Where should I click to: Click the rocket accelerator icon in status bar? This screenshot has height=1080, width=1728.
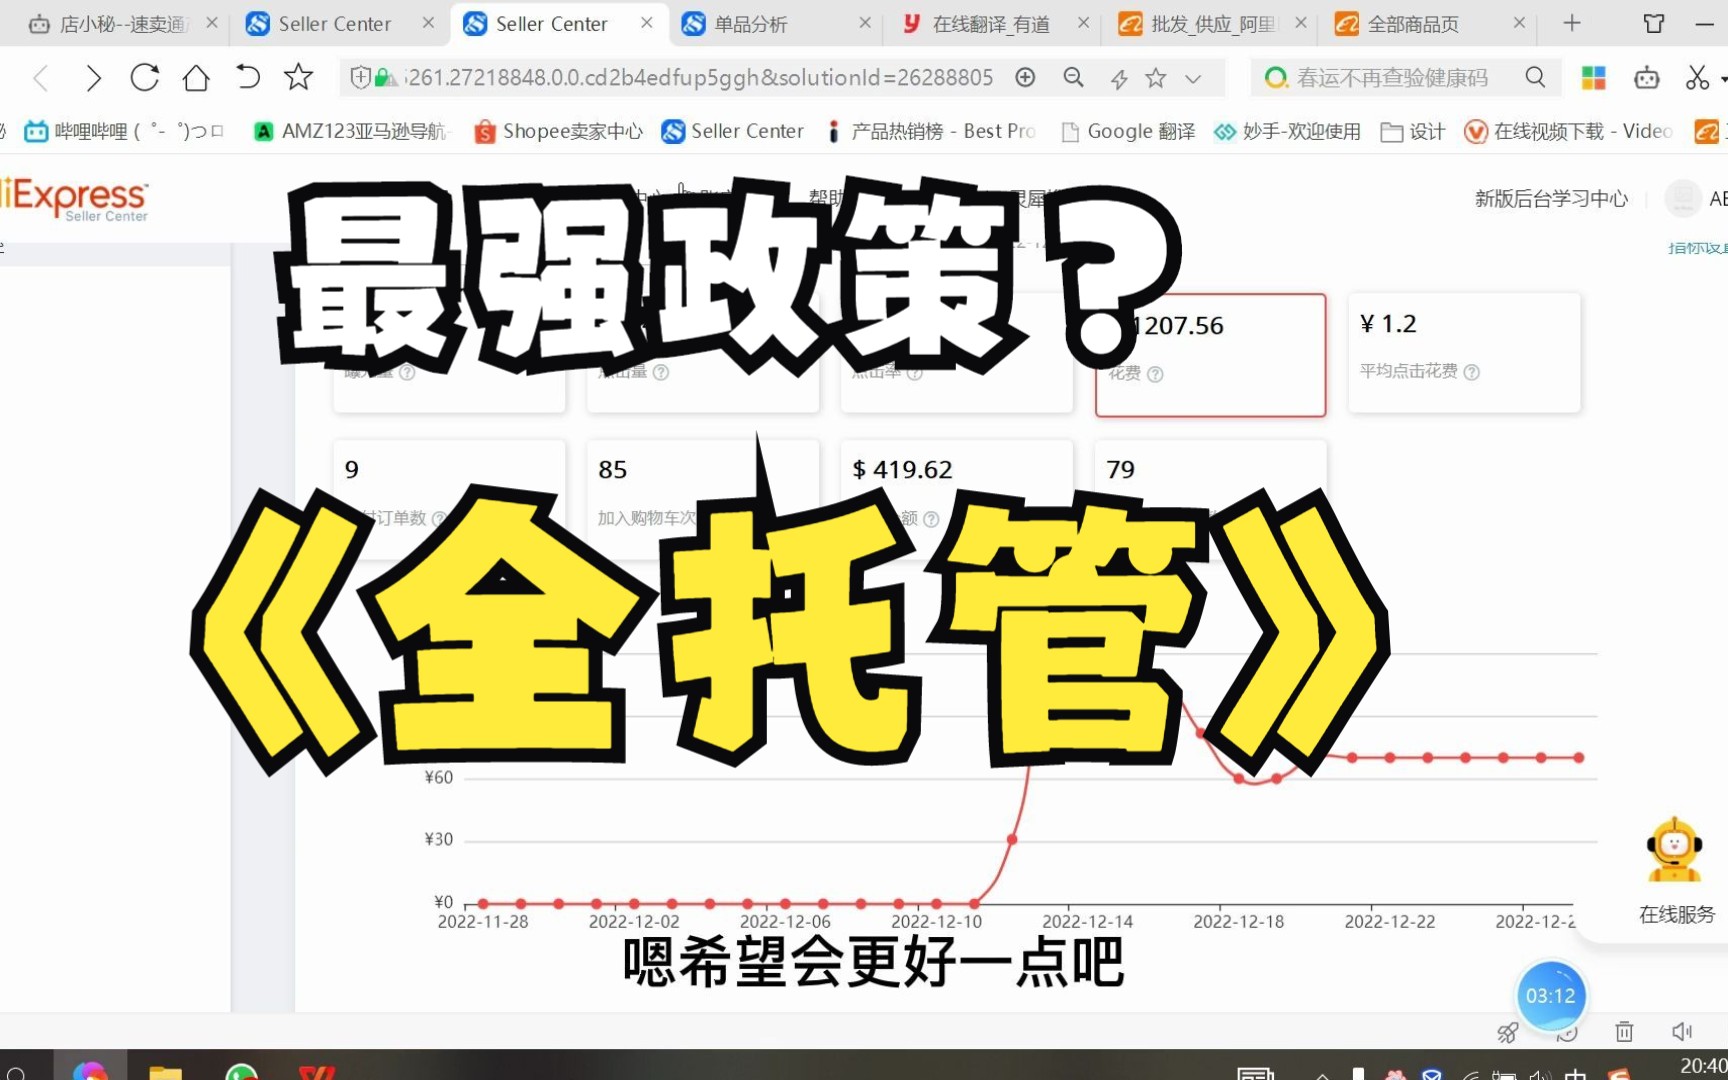(1507, 1032)
